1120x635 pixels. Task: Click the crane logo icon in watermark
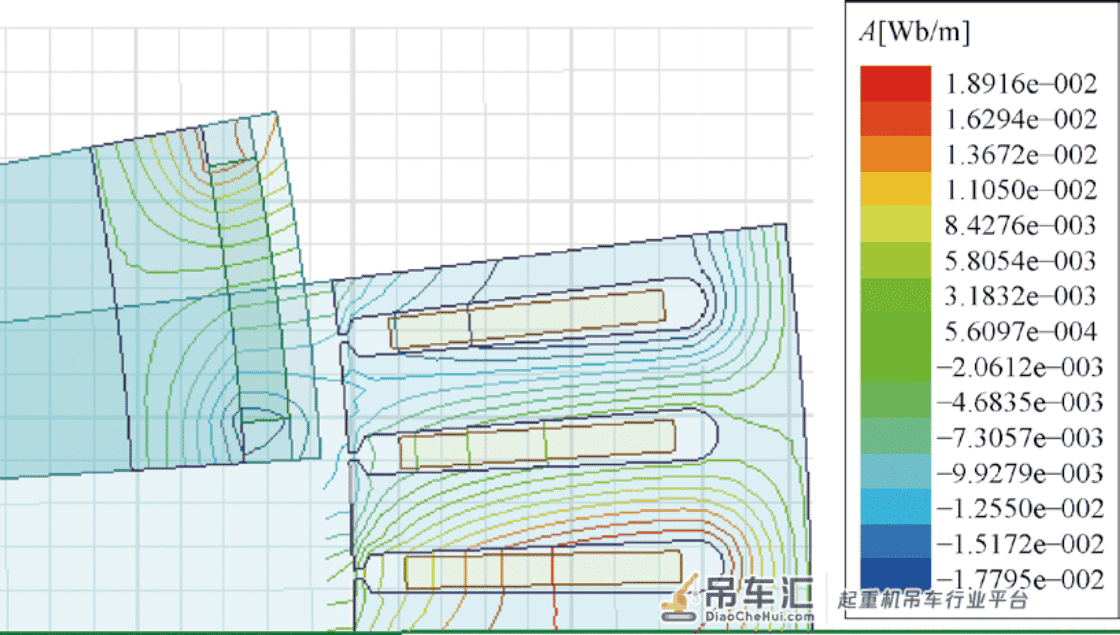(x=681, y=598)
